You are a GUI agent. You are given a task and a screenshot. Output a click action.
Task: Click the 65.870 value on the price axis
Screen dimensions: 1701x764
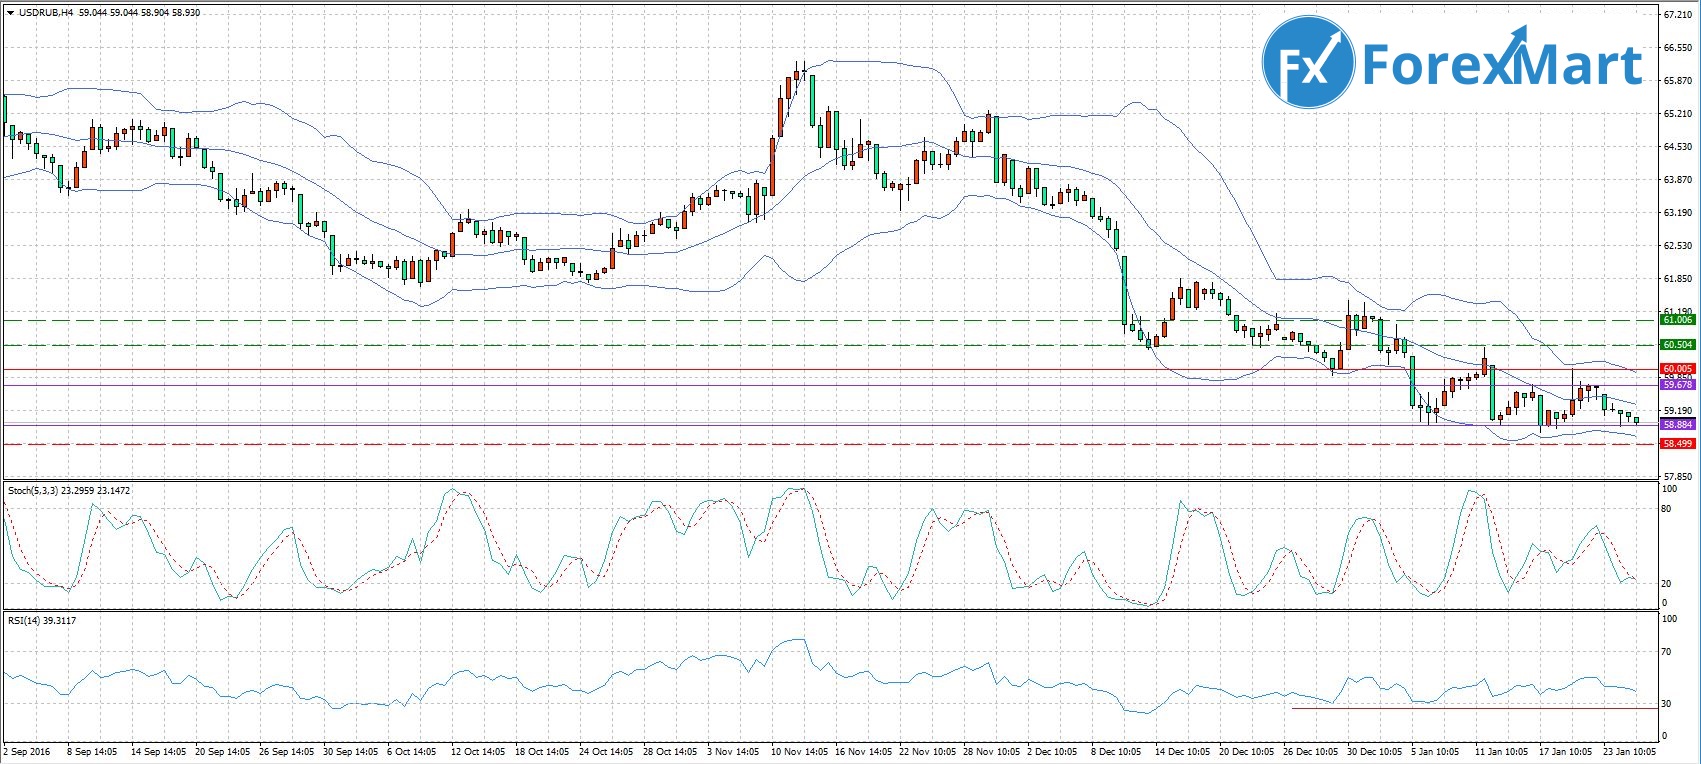click(1677, 81)
